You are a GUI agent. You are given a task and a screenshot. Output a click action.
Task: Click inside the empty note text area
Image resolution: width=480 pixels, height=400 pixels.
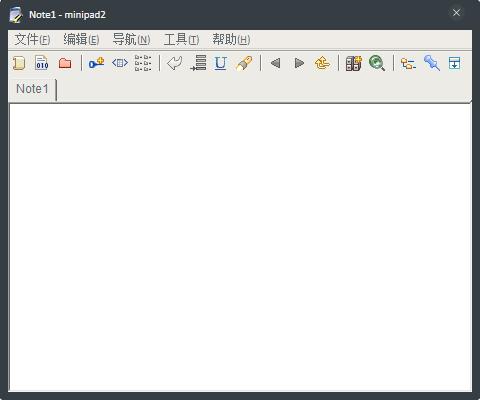[x=240, y=247]
